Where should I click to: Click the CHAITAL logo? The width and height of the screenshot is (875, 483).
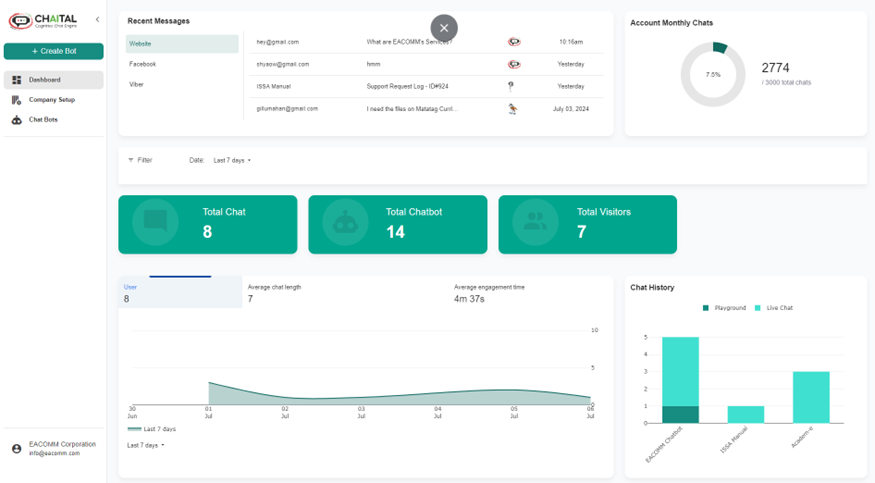coord(43,21)
